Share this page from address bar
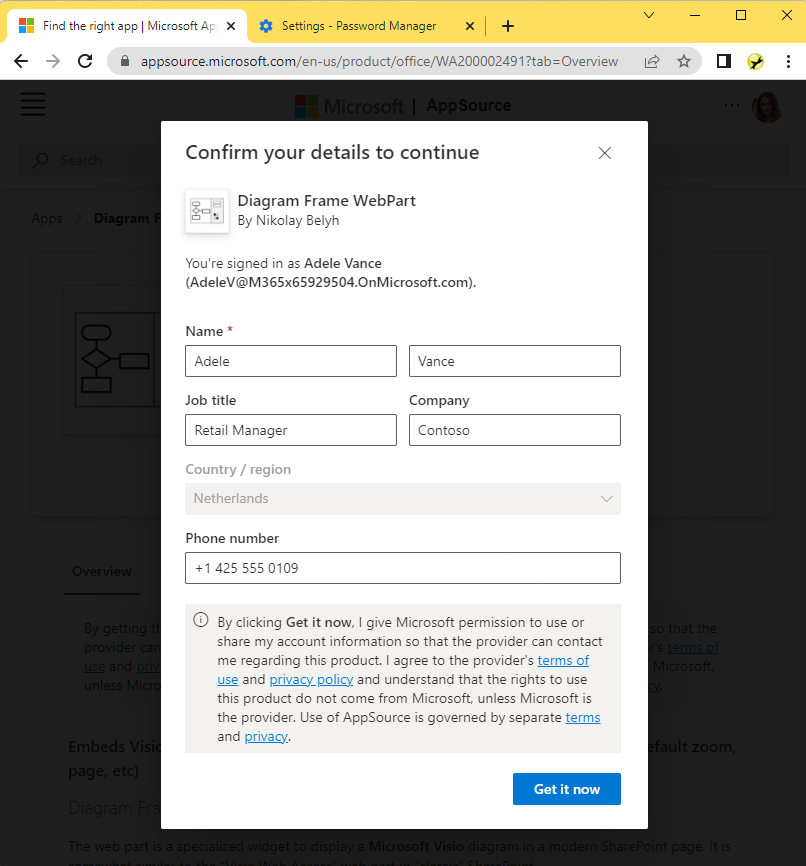806x866 pixels. 652,61
